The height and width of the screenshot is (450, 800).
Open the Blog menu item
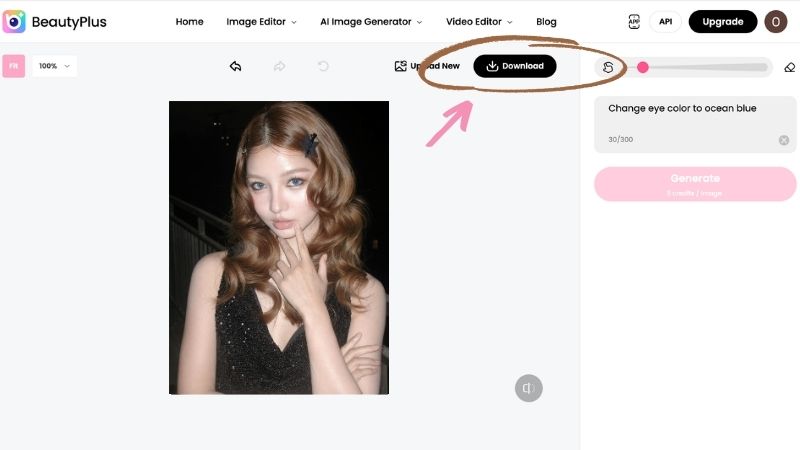pos(546,21)
